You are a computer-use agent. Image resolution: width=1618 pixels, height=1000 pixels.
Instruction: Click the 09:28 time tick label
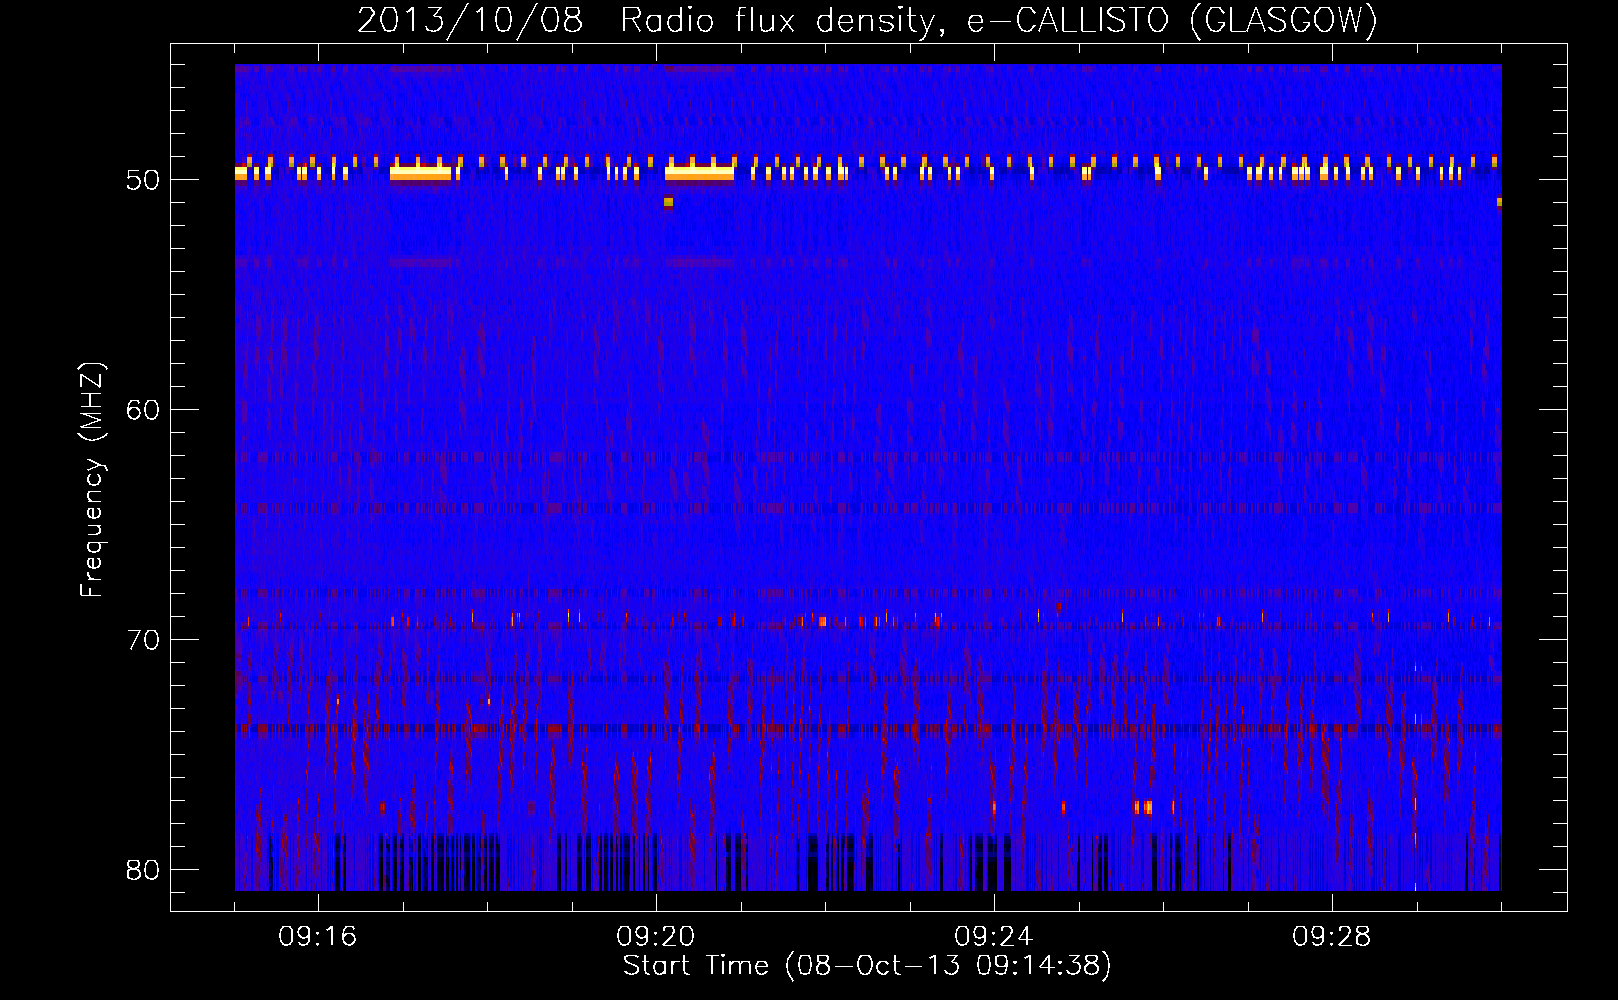click(x=1332, y=937)
